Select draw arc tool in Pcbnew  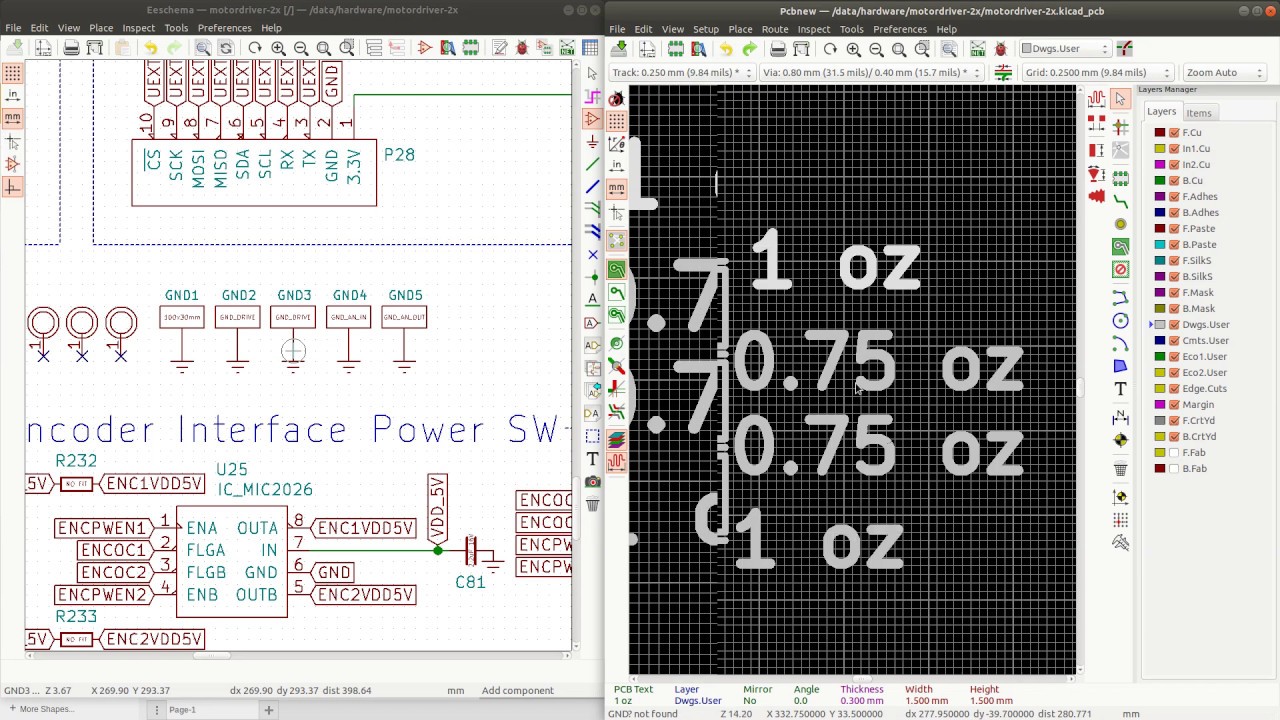[1120, 344]
